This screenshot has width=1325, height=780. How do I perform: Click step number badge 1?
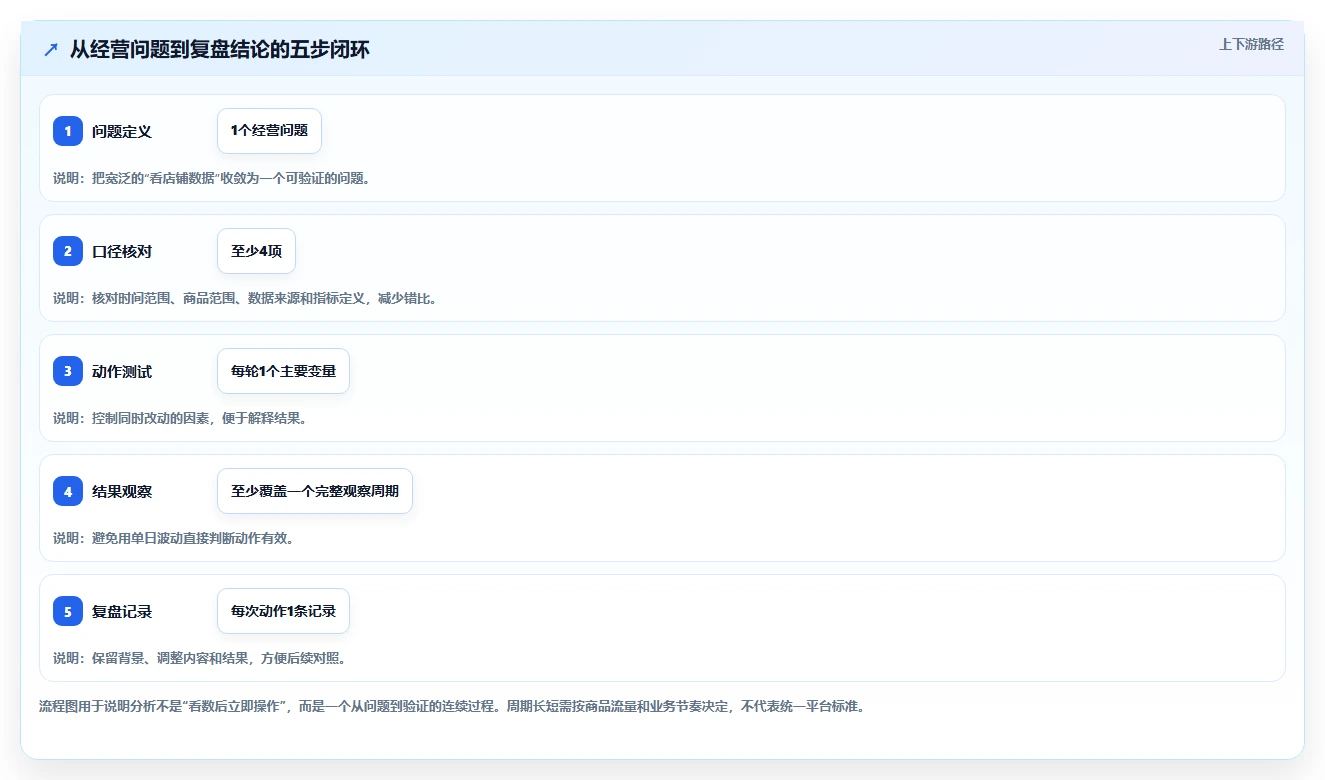coord(68,131)
